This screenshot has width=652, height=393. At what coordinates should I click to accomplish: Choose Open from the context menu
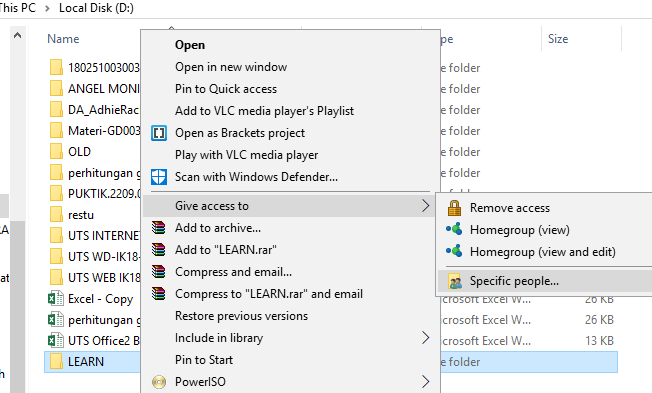click(190, 45)
